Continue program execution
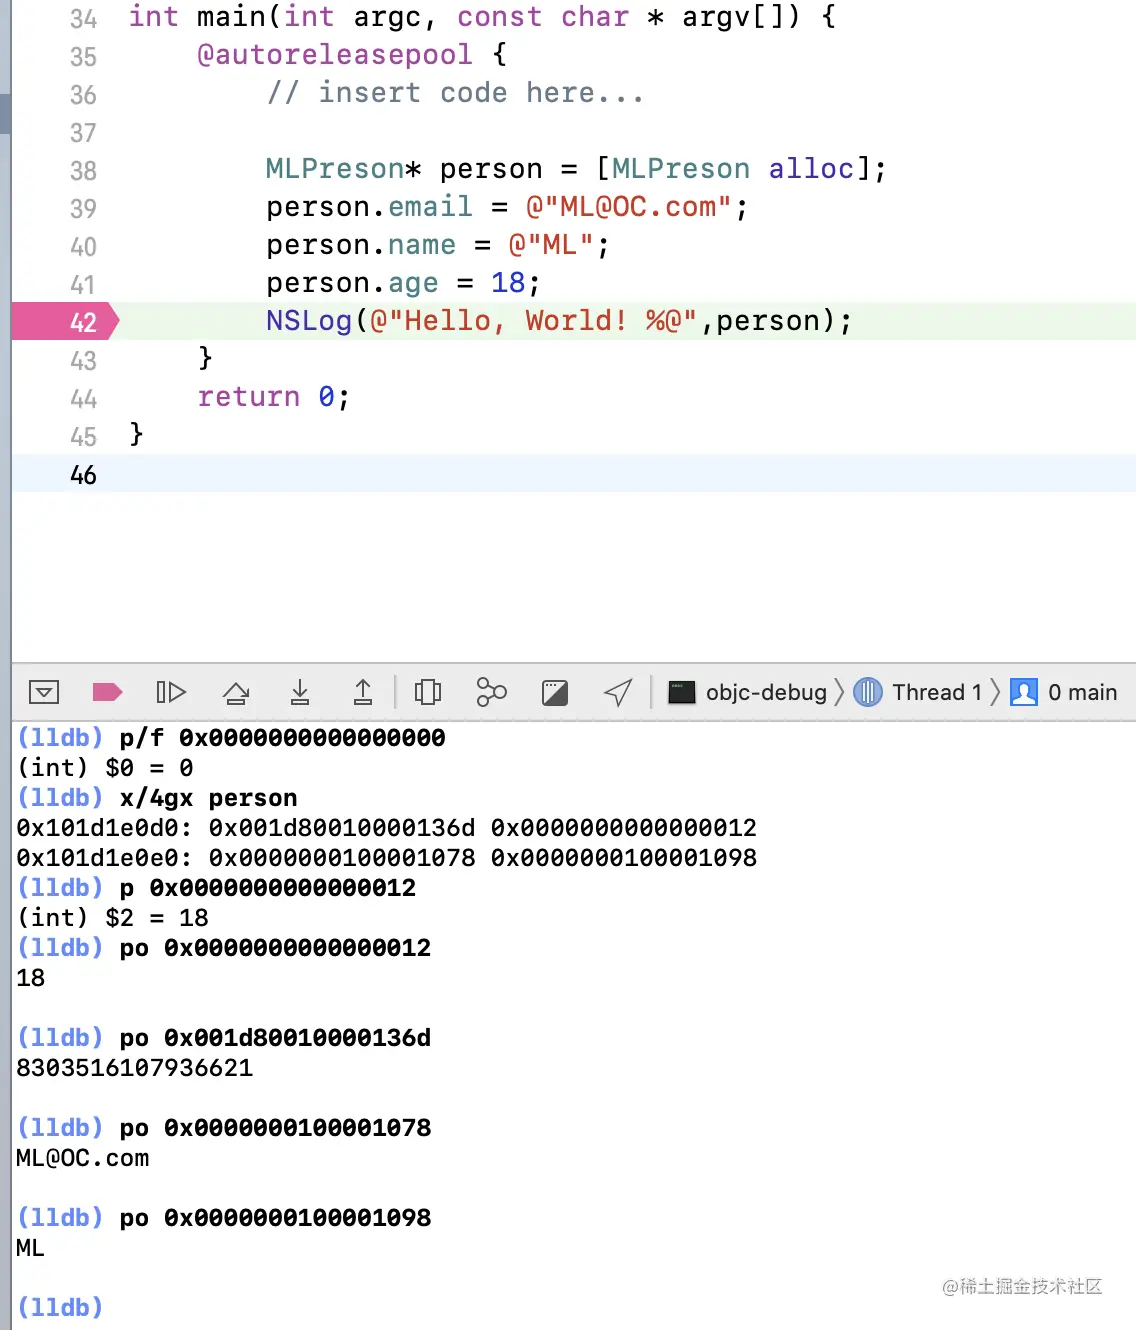 tap(171, 692)
